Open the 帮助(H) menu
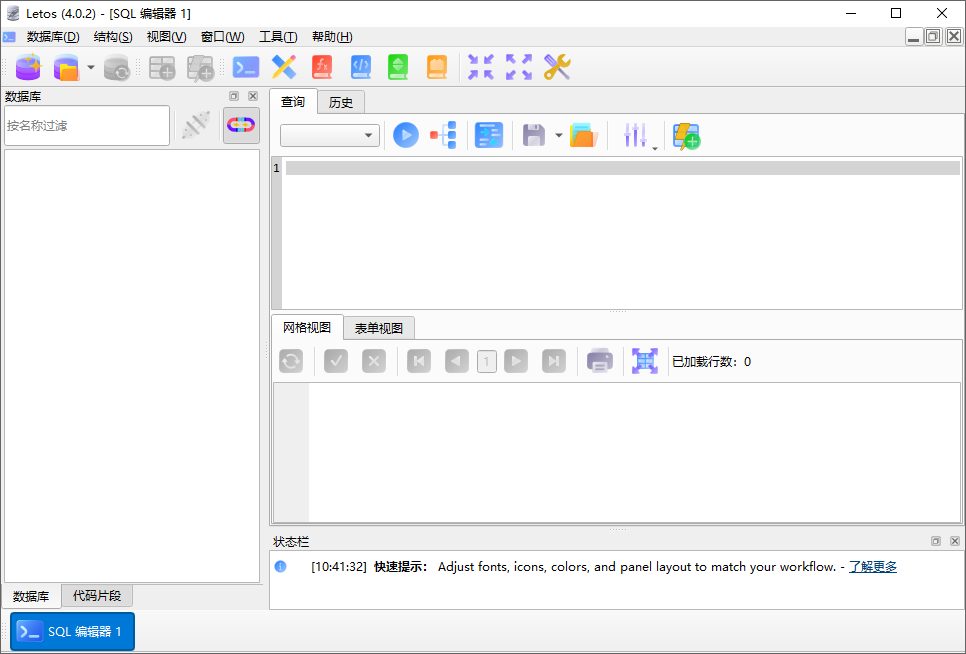 (332, 37)
